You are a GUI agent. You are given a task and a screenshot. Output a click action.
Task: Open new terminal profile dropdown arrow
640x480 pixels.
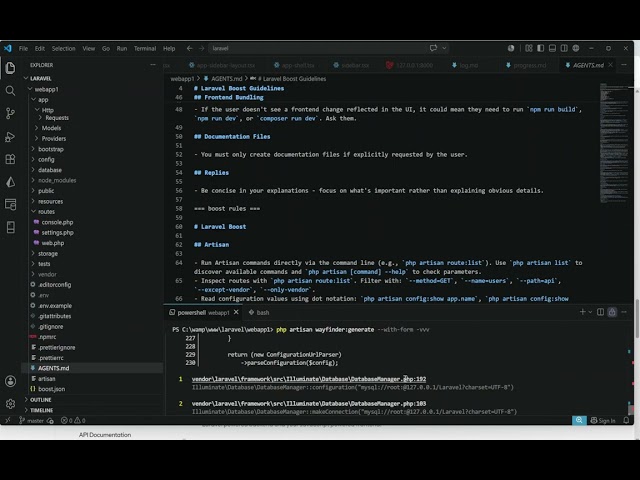click(590, 312)
